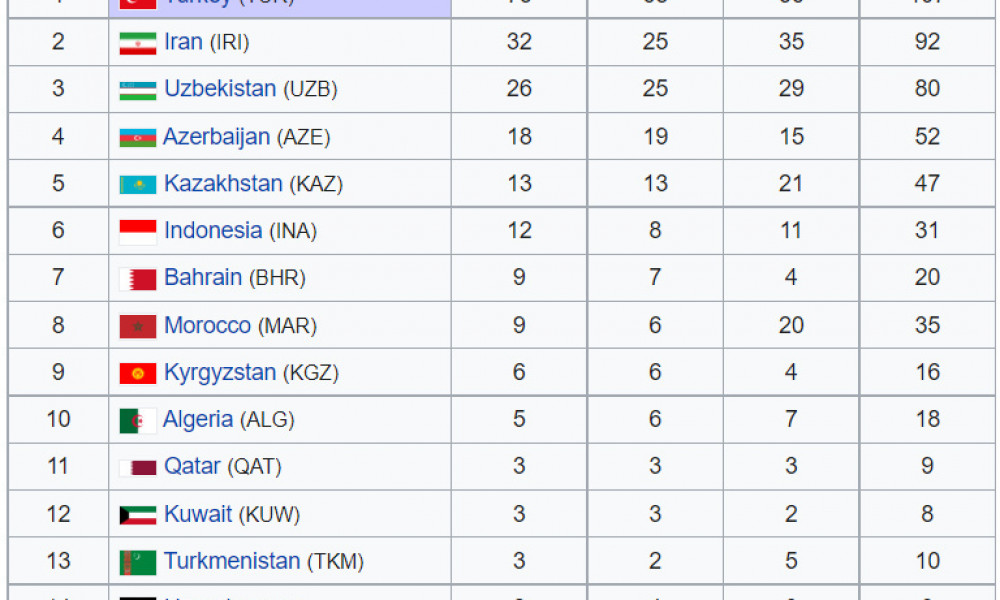Select Iran's total medals cell showing 92
Screen dimensions: 1000x600
927,41
